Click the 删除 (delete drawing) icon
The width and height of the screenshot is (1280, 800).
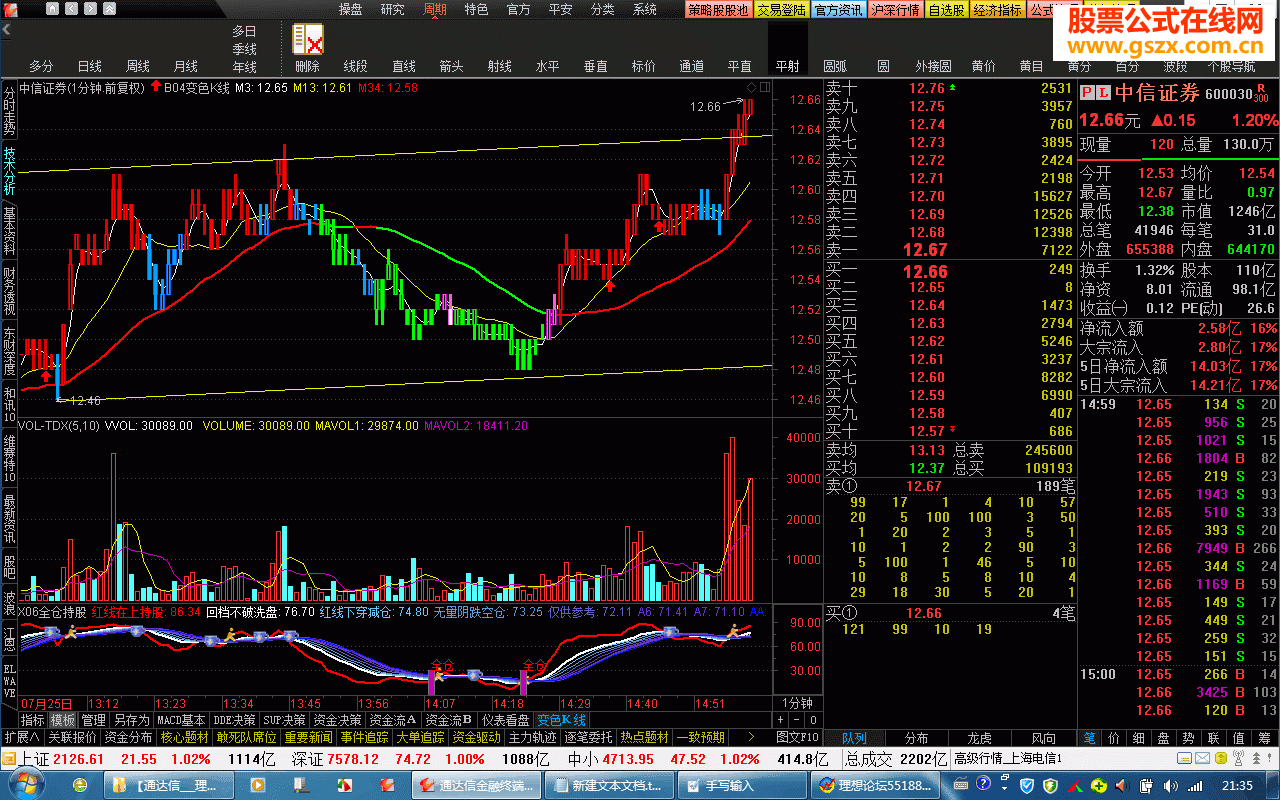click(x=308, y=39)
